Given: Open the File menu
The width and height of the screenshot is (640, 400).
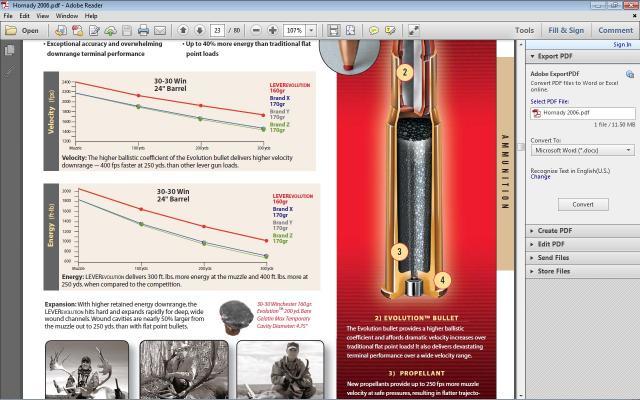Looking at the screenshot, I should pyautogui.click(x=8, y=16).
